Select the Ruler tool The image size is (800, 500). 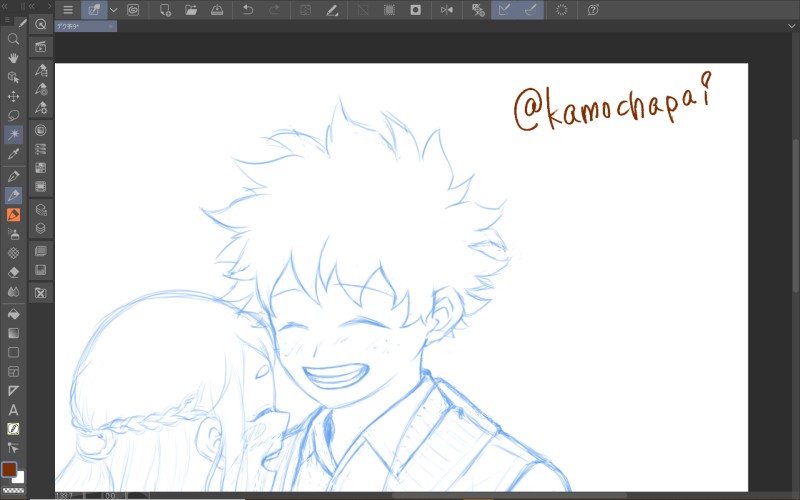click(13, 391)
